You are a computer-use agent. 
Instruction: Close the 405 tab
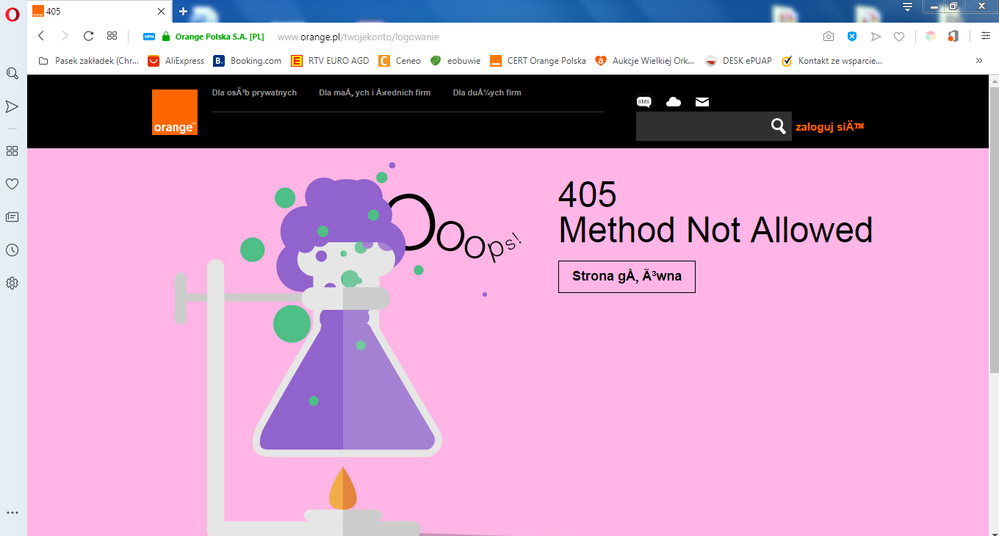tap(161, 11)
